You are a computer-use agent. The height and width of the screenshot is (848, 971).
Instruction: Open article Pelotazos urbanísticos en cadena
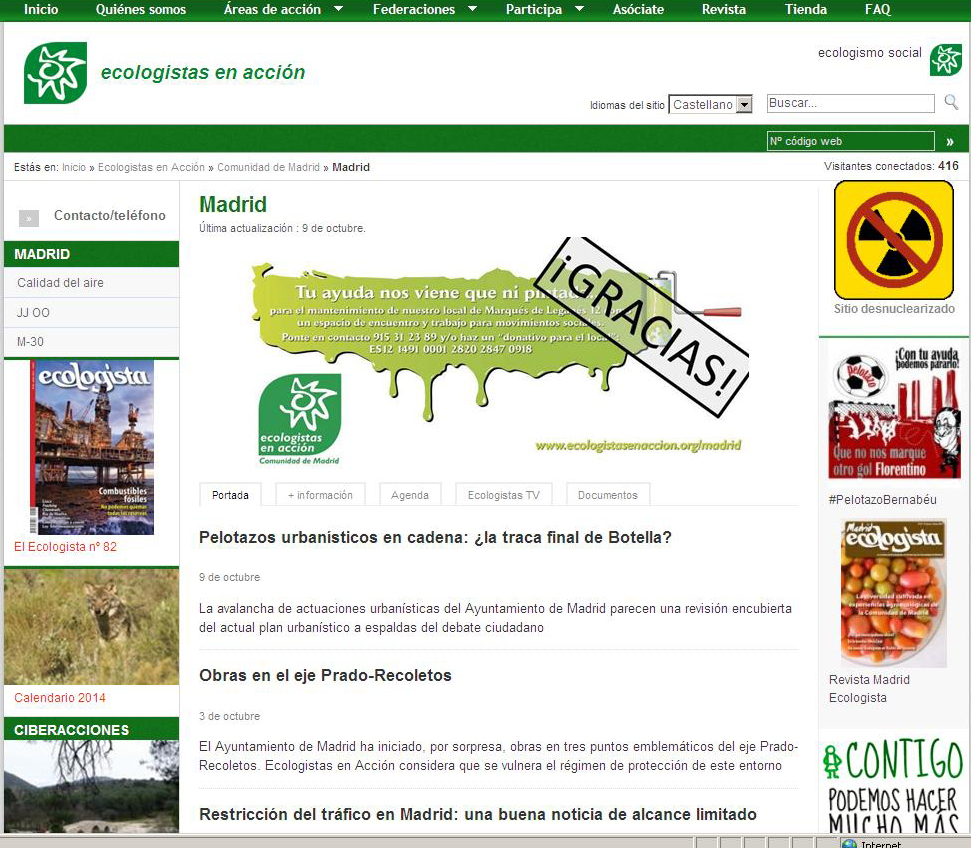435,537
